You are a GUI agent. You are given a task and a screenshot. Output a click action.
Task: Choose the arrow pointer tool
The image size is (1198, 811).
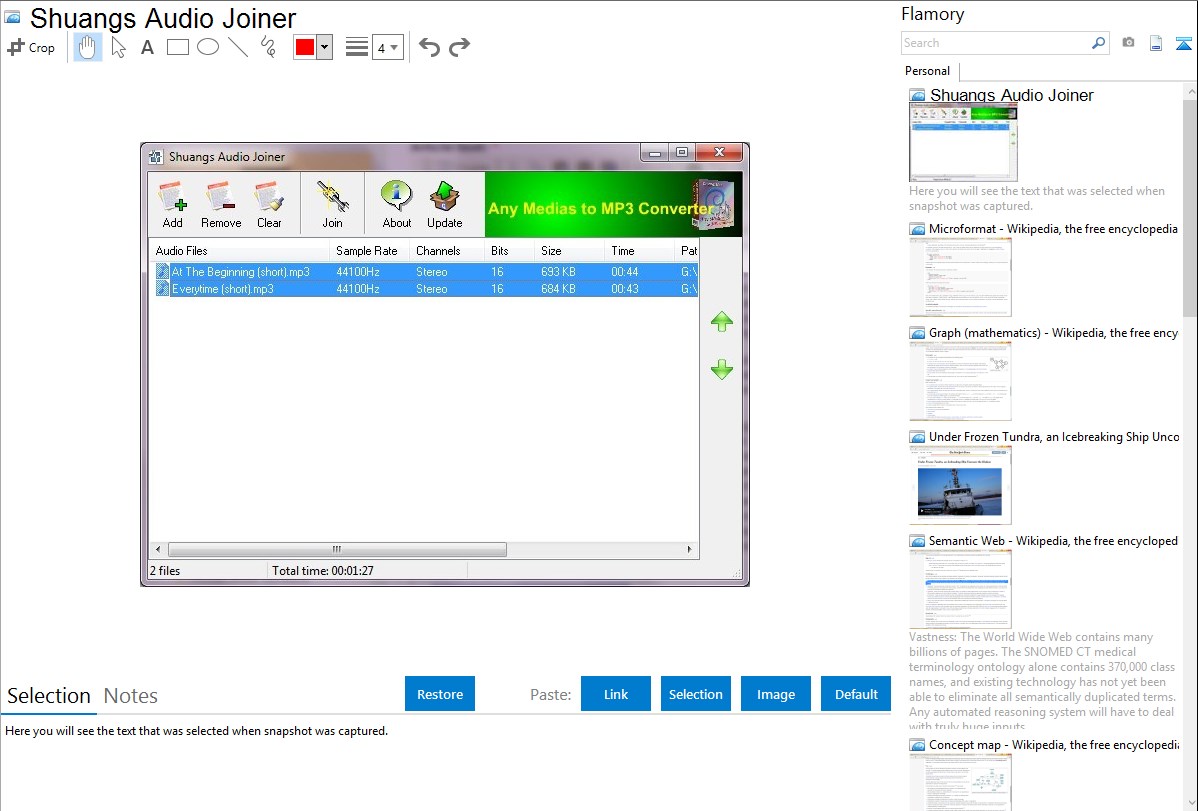point(118,47)
